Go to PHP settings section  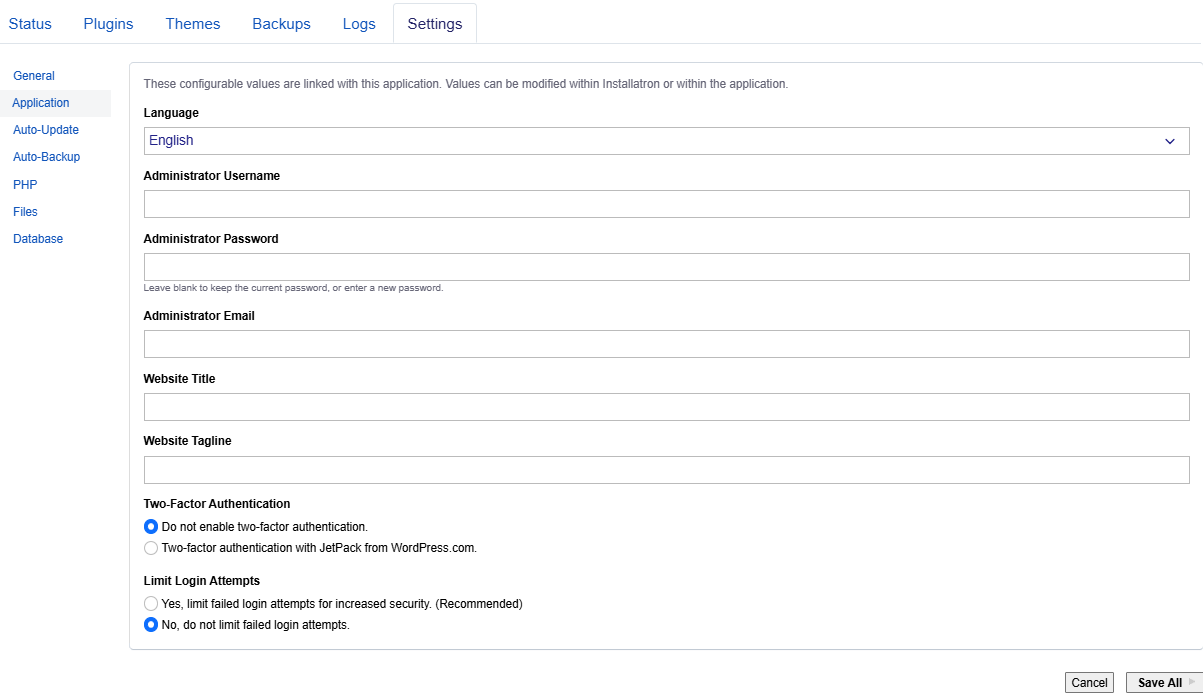click(x=25, y=185)
